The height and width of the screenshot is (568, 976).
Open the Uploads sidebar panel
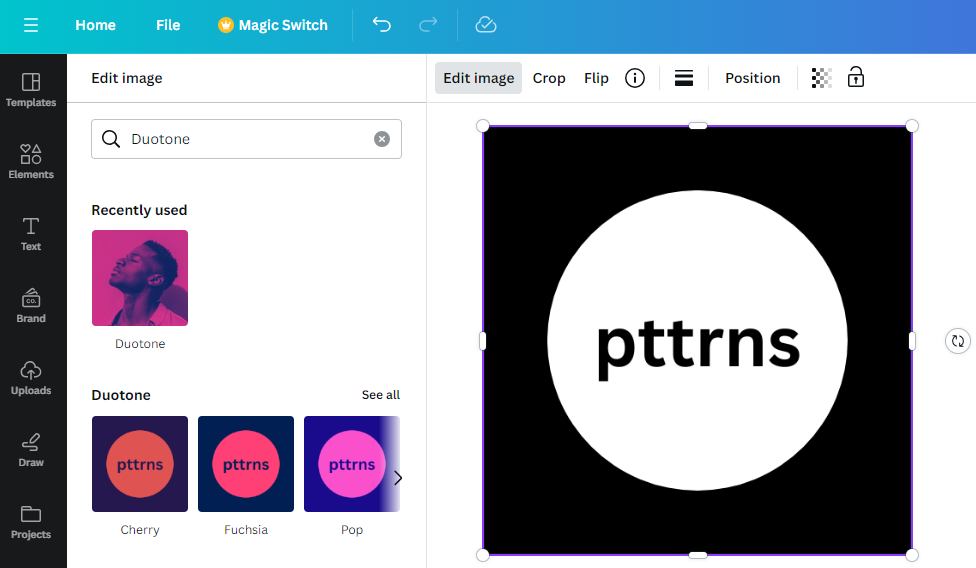click(x=31, y=378)
